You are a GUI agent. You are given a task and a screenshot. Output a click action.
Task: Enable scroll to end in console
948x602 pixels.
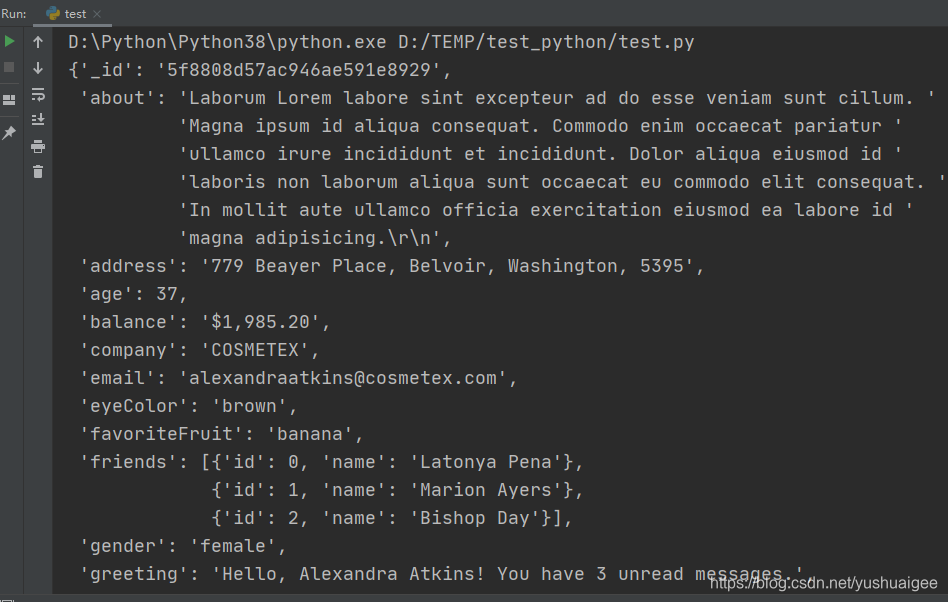point(37,120)
